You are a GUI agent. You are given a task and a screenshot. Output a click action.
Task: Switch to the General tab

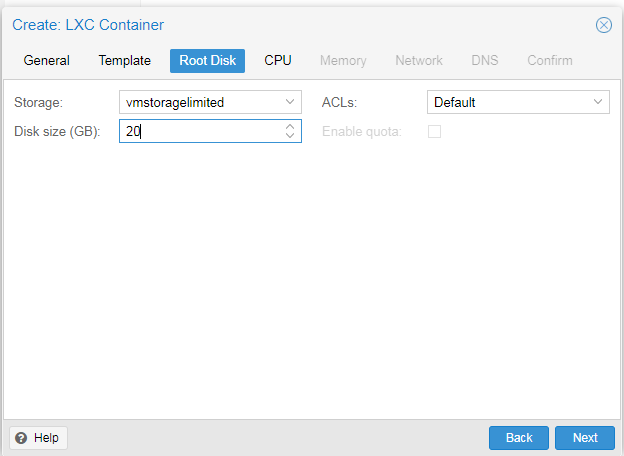(47, 61)
